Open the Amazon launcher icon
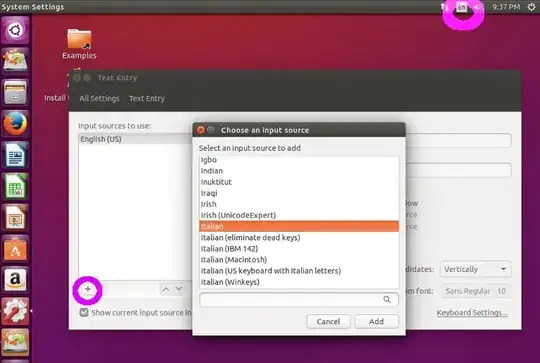Image resolution: width=540 pixels, height=363 pixels. click(x=15, y=279)
